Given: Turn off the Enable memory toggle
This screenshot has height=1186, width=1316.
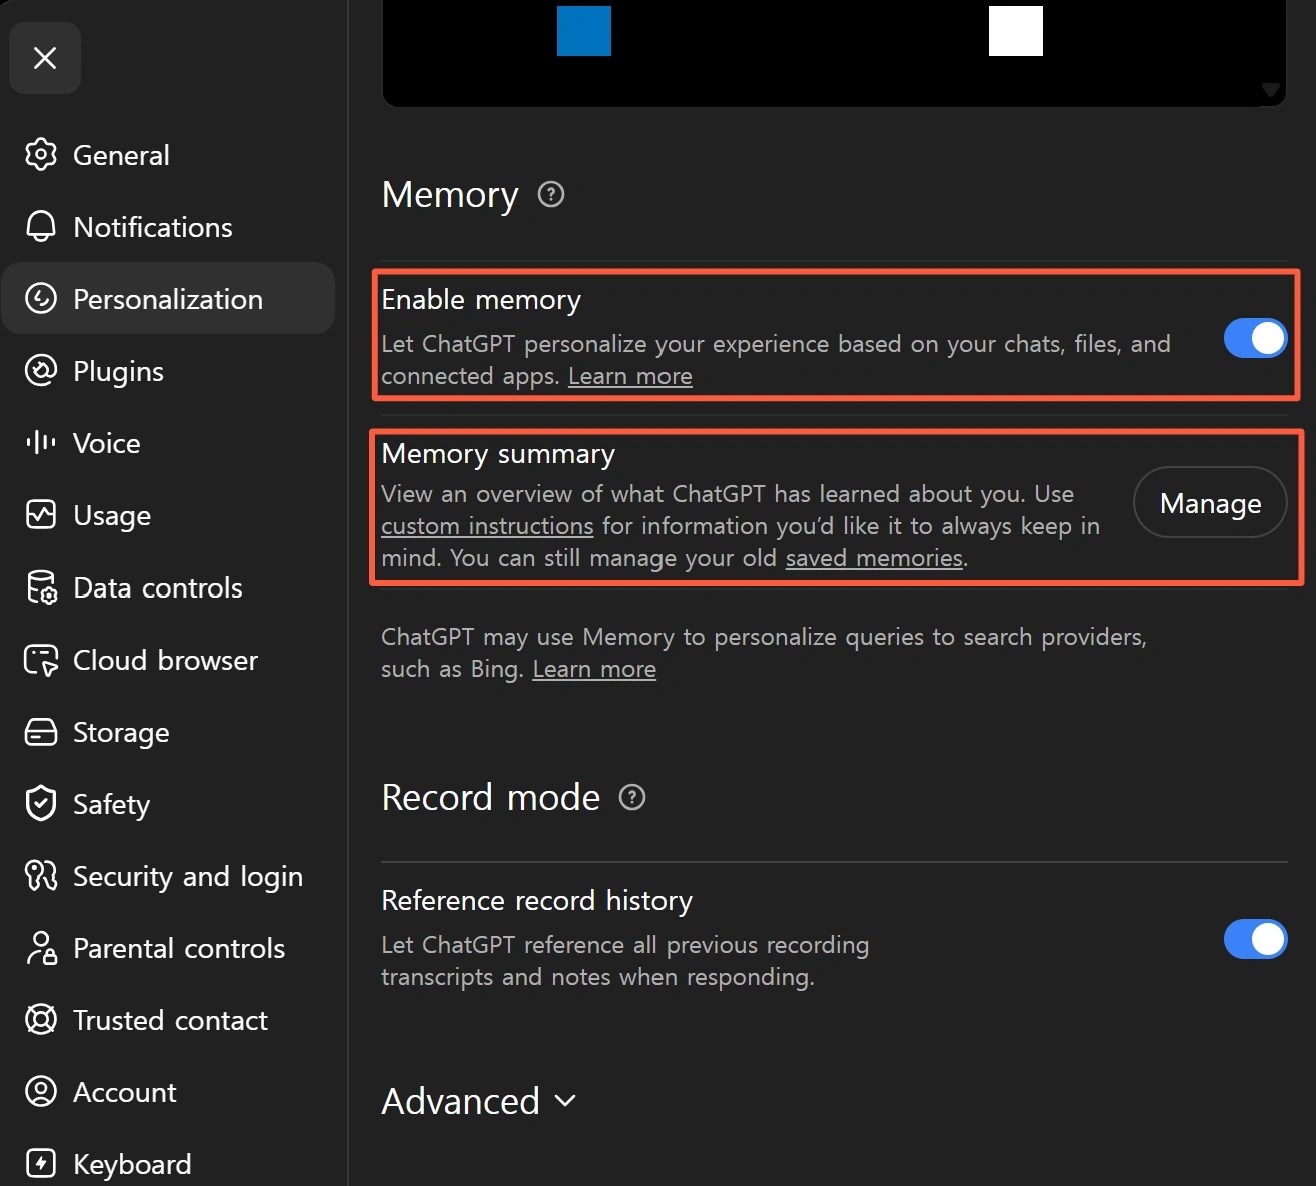Looking at the screenshot, I should (x=1255, y=338).
